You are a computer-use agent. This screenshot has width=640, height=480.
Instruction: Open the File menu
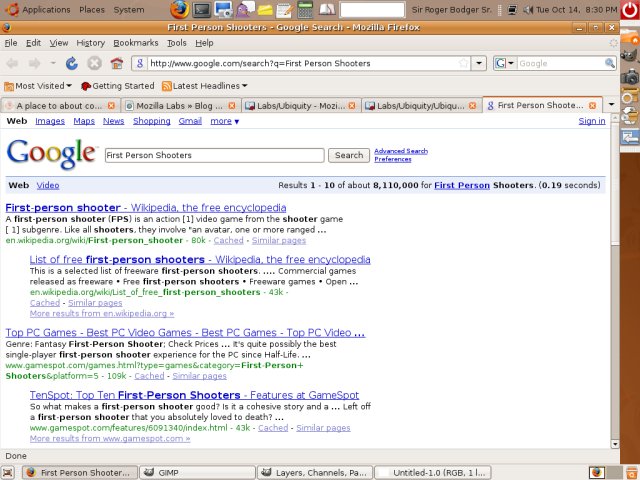(x=11, y=43)
